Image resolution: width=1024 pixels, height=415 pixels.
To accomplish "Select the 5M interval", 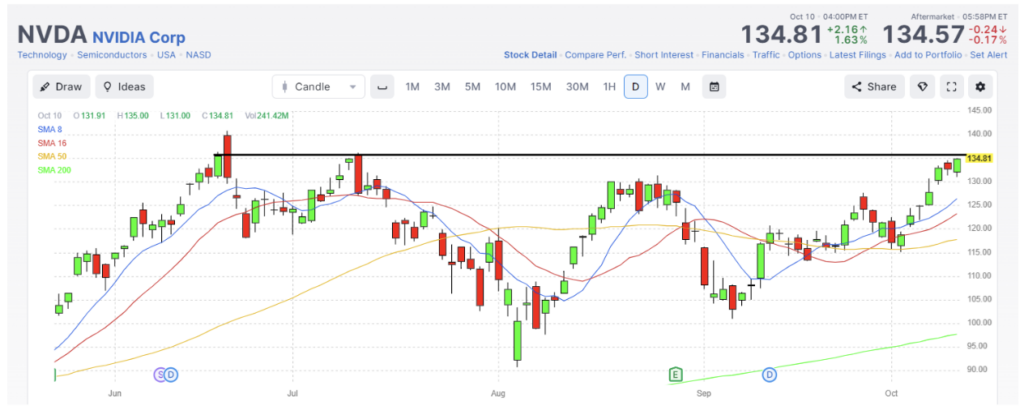I will point(472,87).
